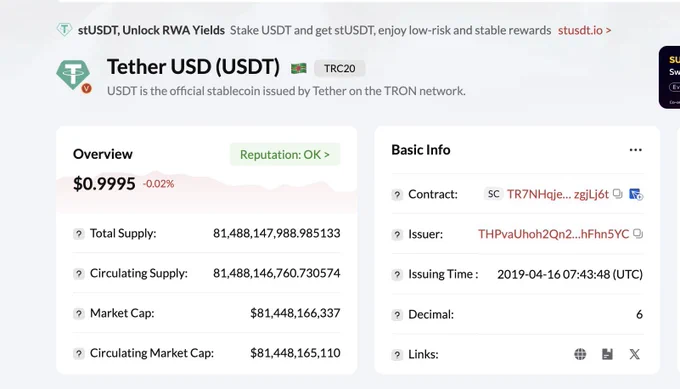The height and width of the screenshot is (389, 680).
Task: Open the X social link icon
Action: tap(634, 354)
